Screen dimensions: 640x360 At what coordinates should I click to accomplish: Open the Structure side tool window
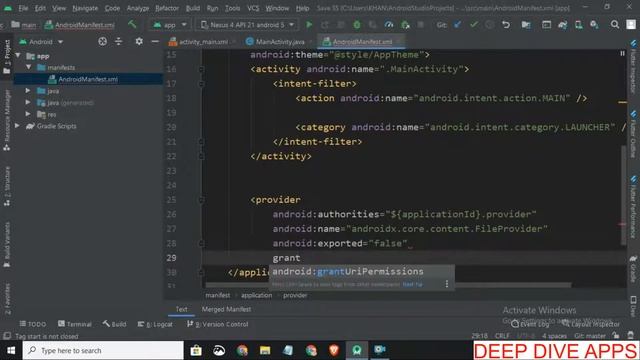click(7, 186)
